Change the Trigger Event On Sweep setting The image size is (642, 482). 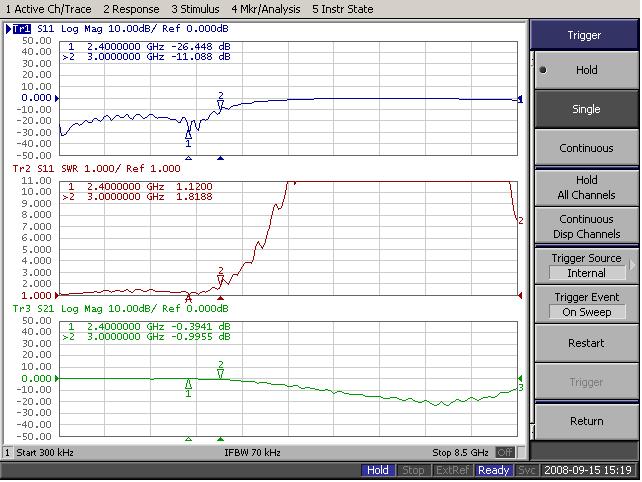[x=585, y=304]
